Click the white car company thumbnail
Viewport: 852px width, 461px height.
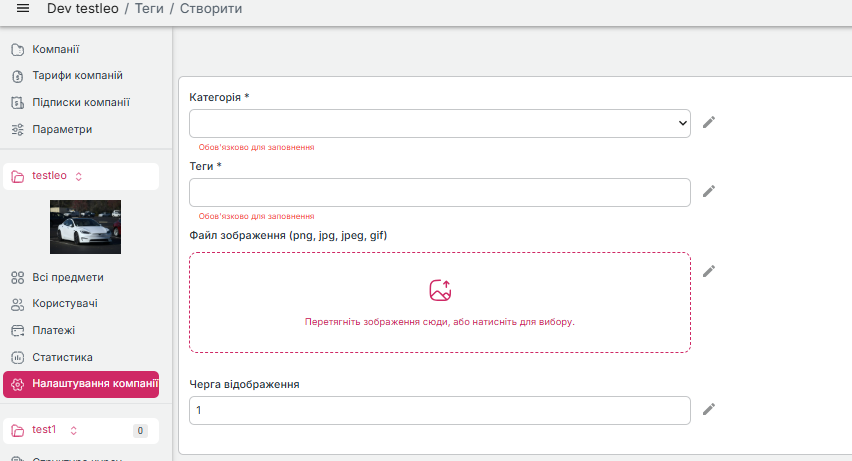click(x=85, y=227)
